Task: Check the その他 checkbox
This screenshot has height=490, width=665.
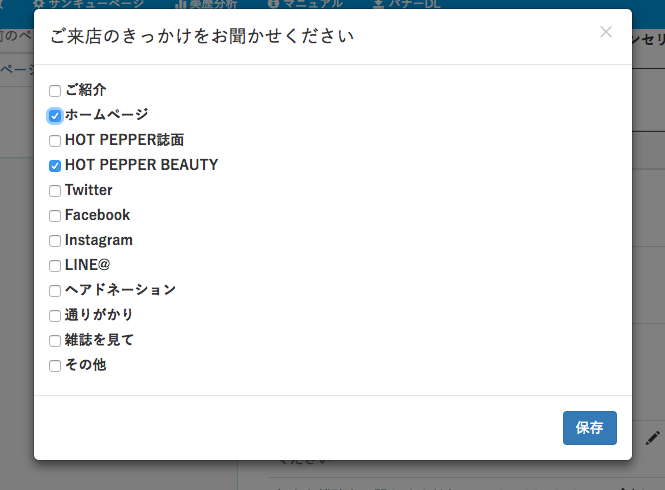Action: pos(55,366)
